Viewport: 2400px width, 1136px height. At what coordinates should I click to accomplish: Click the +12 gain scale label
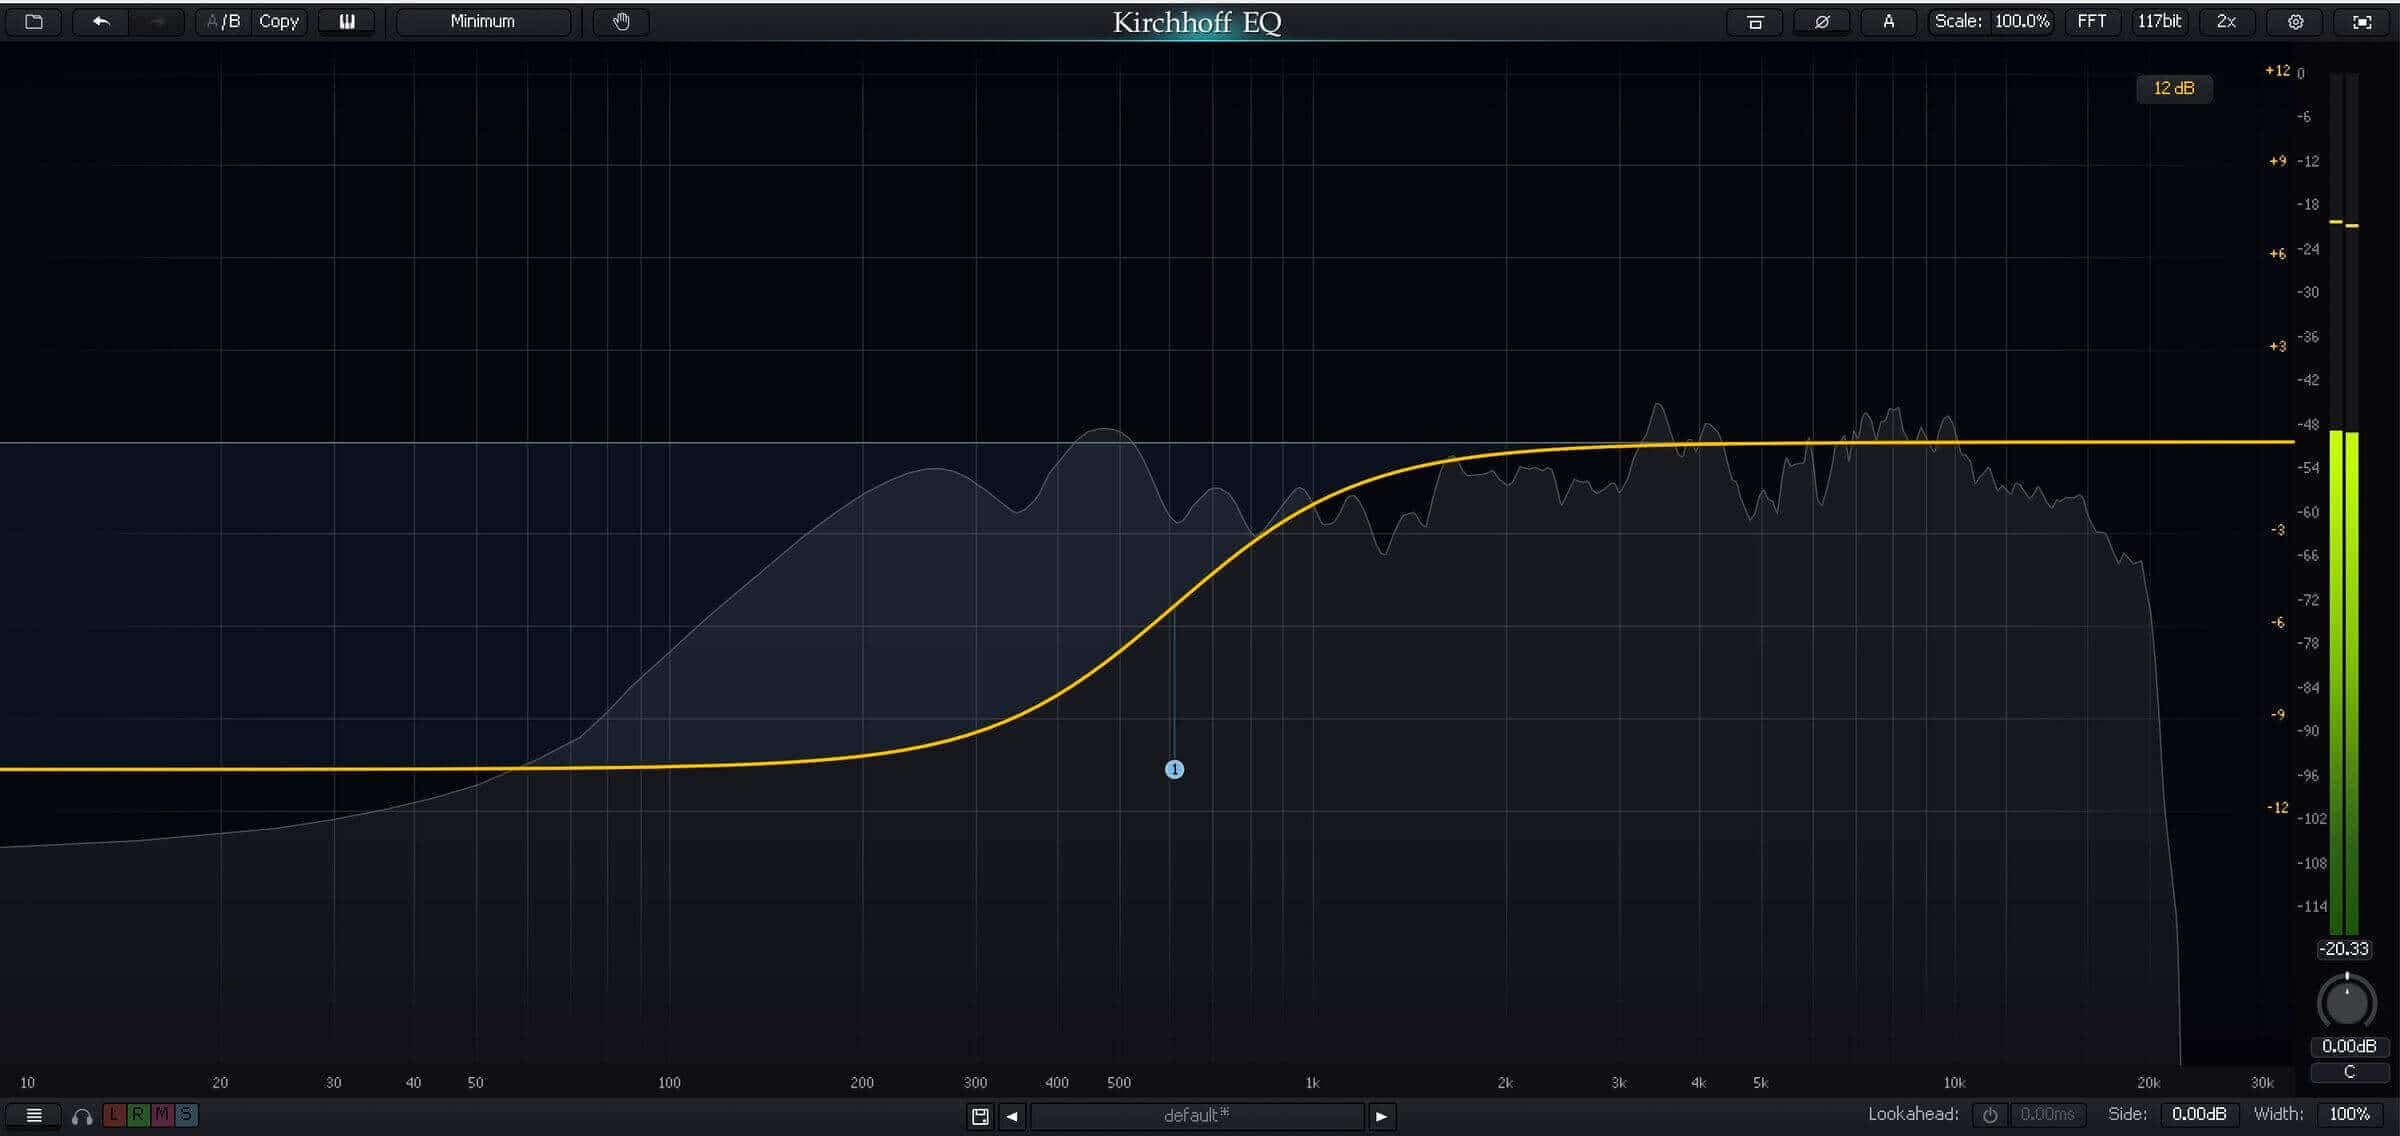pyautogui.click(x=2277, y=70)
